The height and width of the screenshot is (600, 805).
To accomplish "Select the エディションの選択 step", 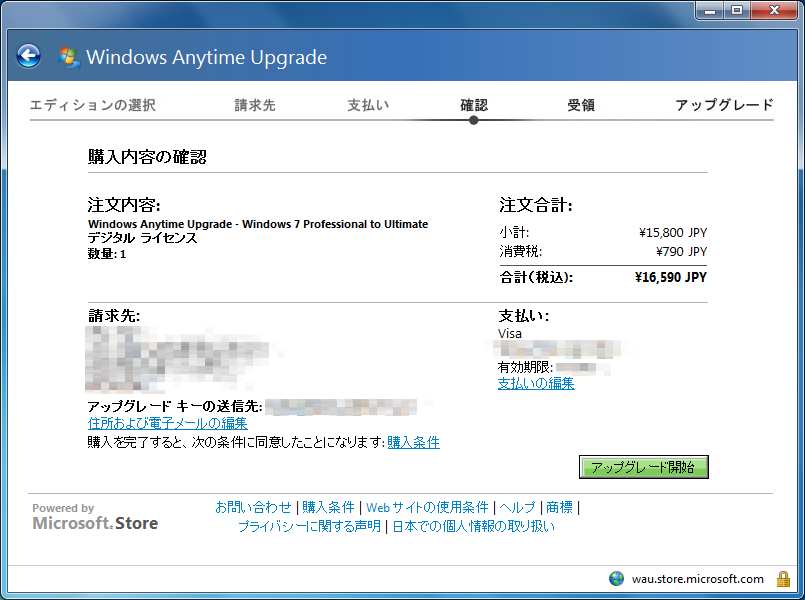I will click(x=92, y=105).
